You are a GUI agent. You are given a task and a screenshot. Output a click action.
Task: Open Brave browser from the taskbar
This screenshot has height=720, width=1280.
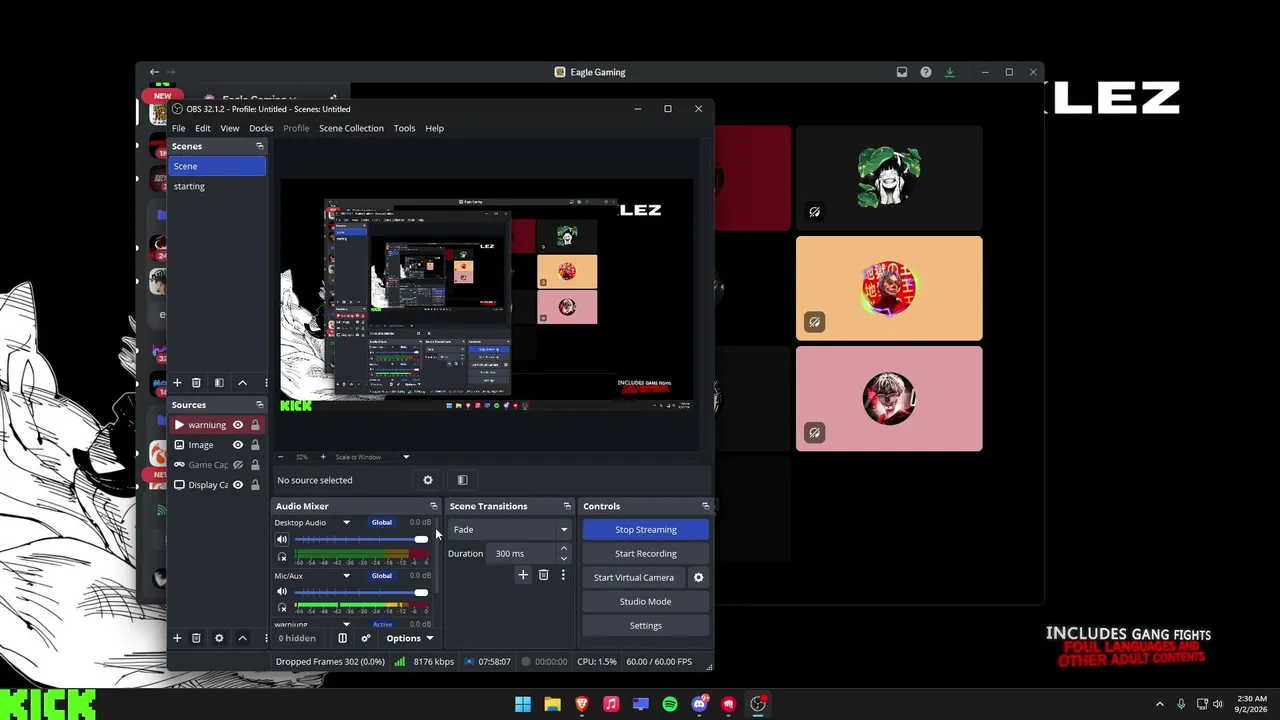pyautogui.click(x=582, y=704)
